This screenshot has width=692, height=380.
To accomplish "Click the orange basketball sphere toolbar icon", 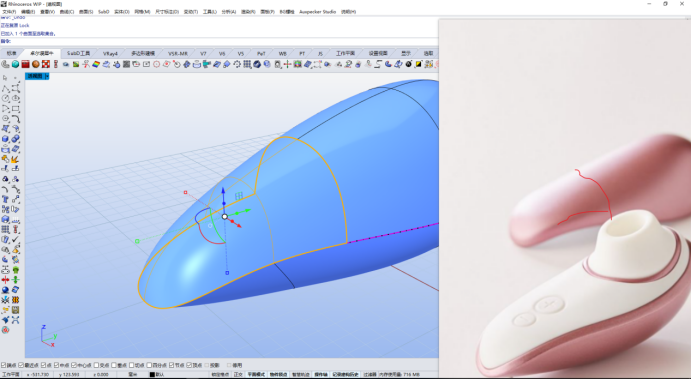I will pos(36,64).
